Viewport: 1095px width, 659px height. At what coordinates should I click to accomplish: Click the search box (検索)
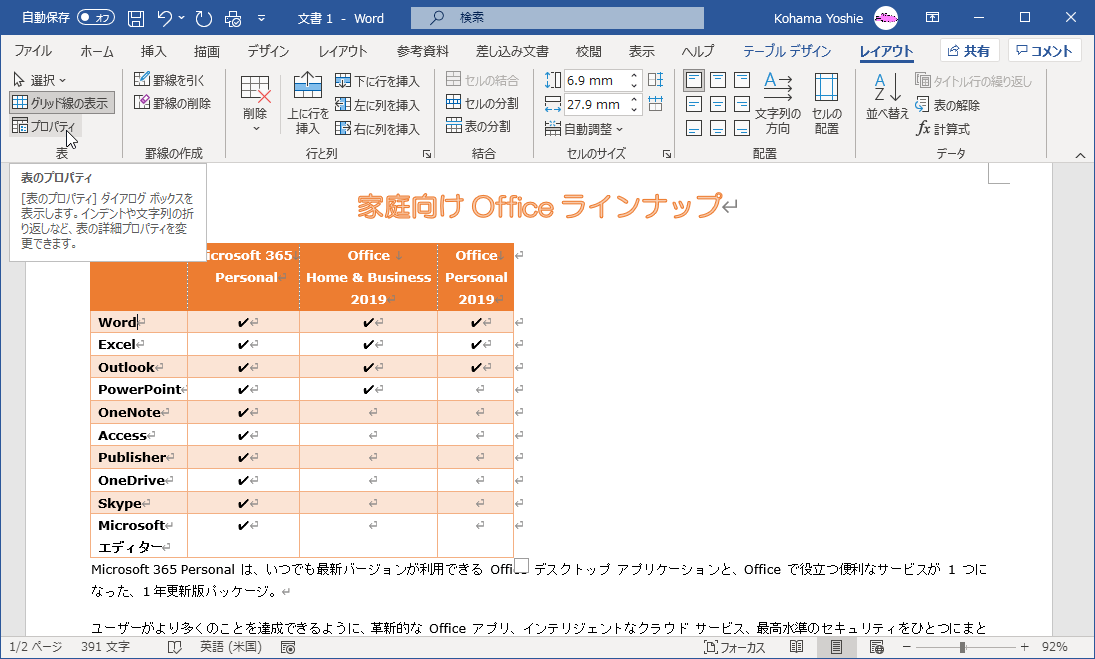pyautogui.click(x=557, y=18)
